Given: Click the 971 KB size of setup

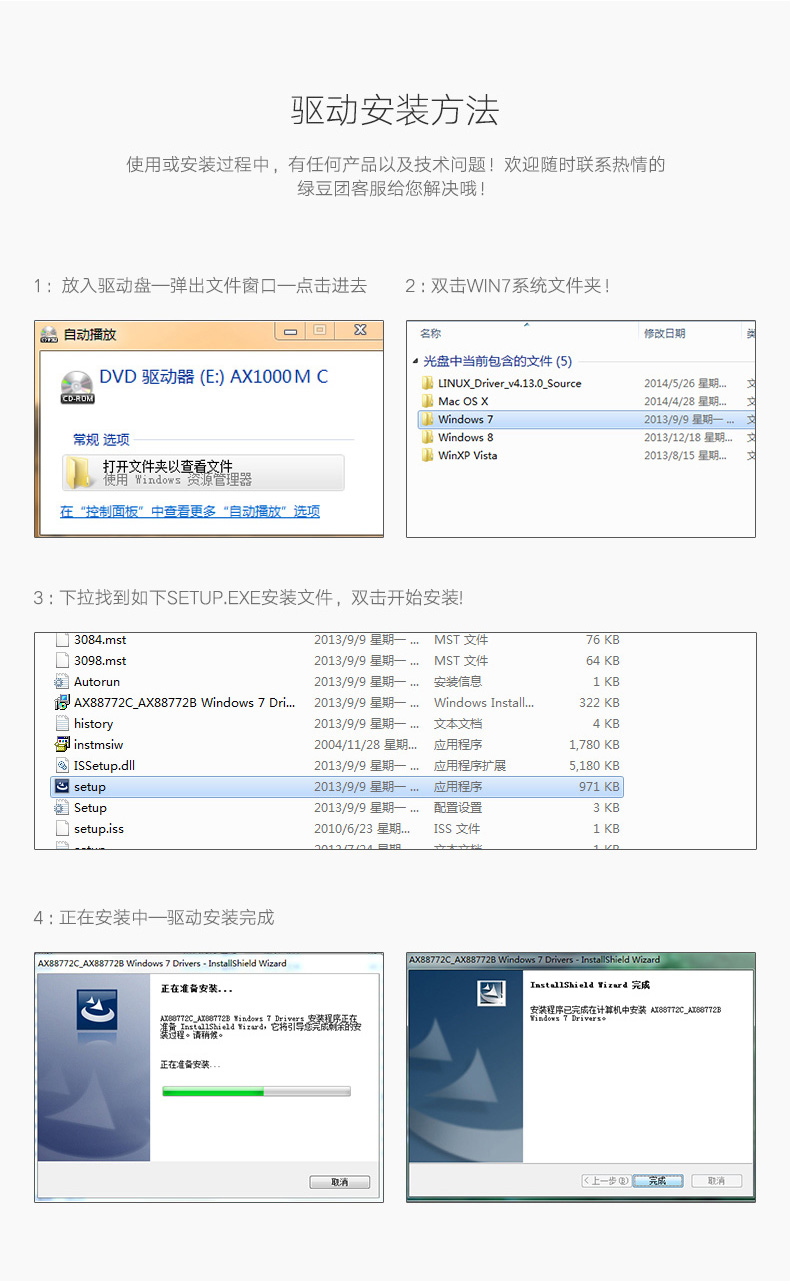Looking at the screenshot, I should [599, 786].
